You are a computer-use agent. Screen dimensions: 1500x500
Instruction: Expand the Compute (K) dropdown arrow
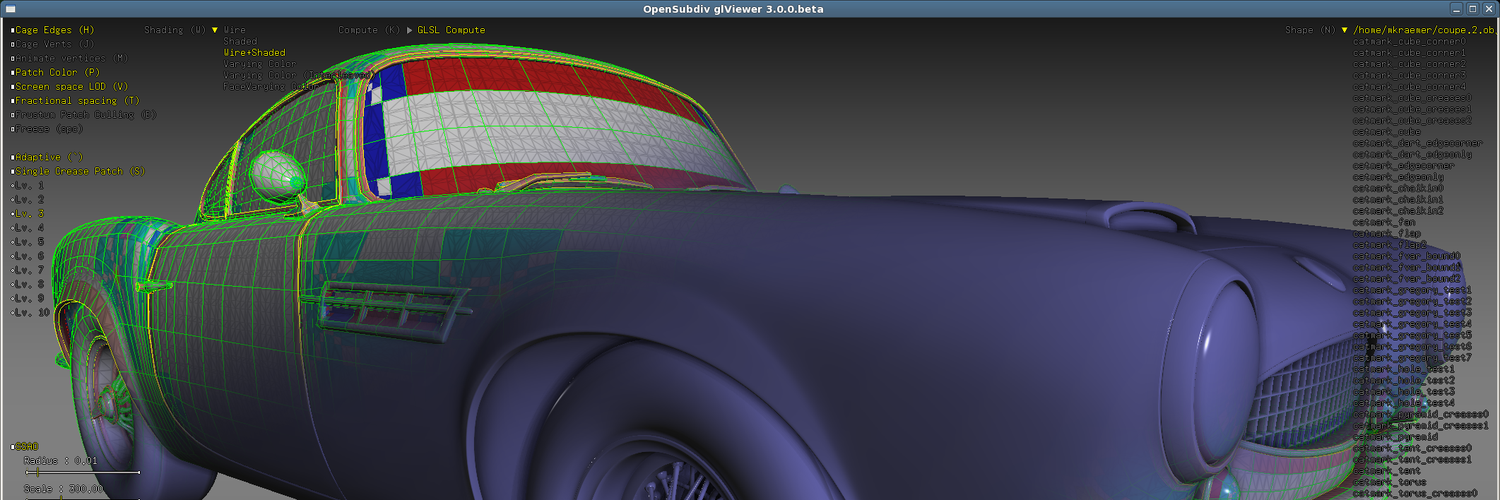pyautogui.click(x=409, y=30)
